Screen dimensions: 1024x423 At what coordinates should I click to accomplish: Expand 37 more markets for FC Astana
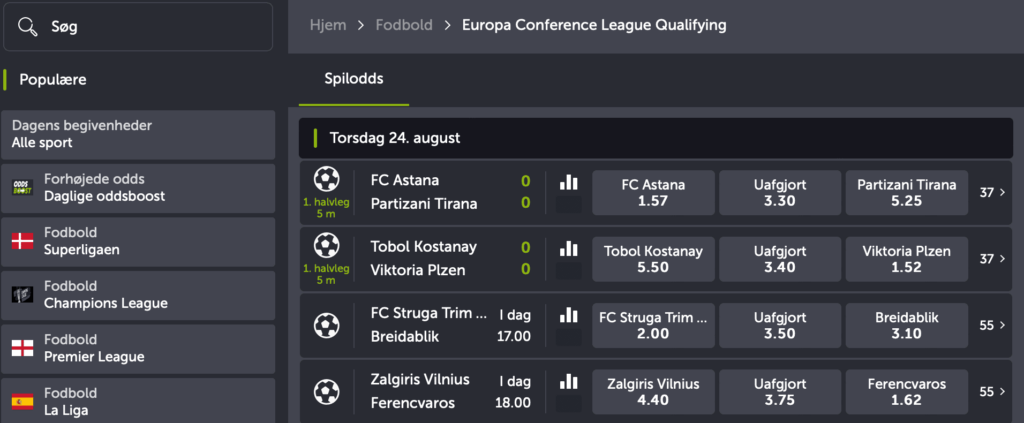993,192
